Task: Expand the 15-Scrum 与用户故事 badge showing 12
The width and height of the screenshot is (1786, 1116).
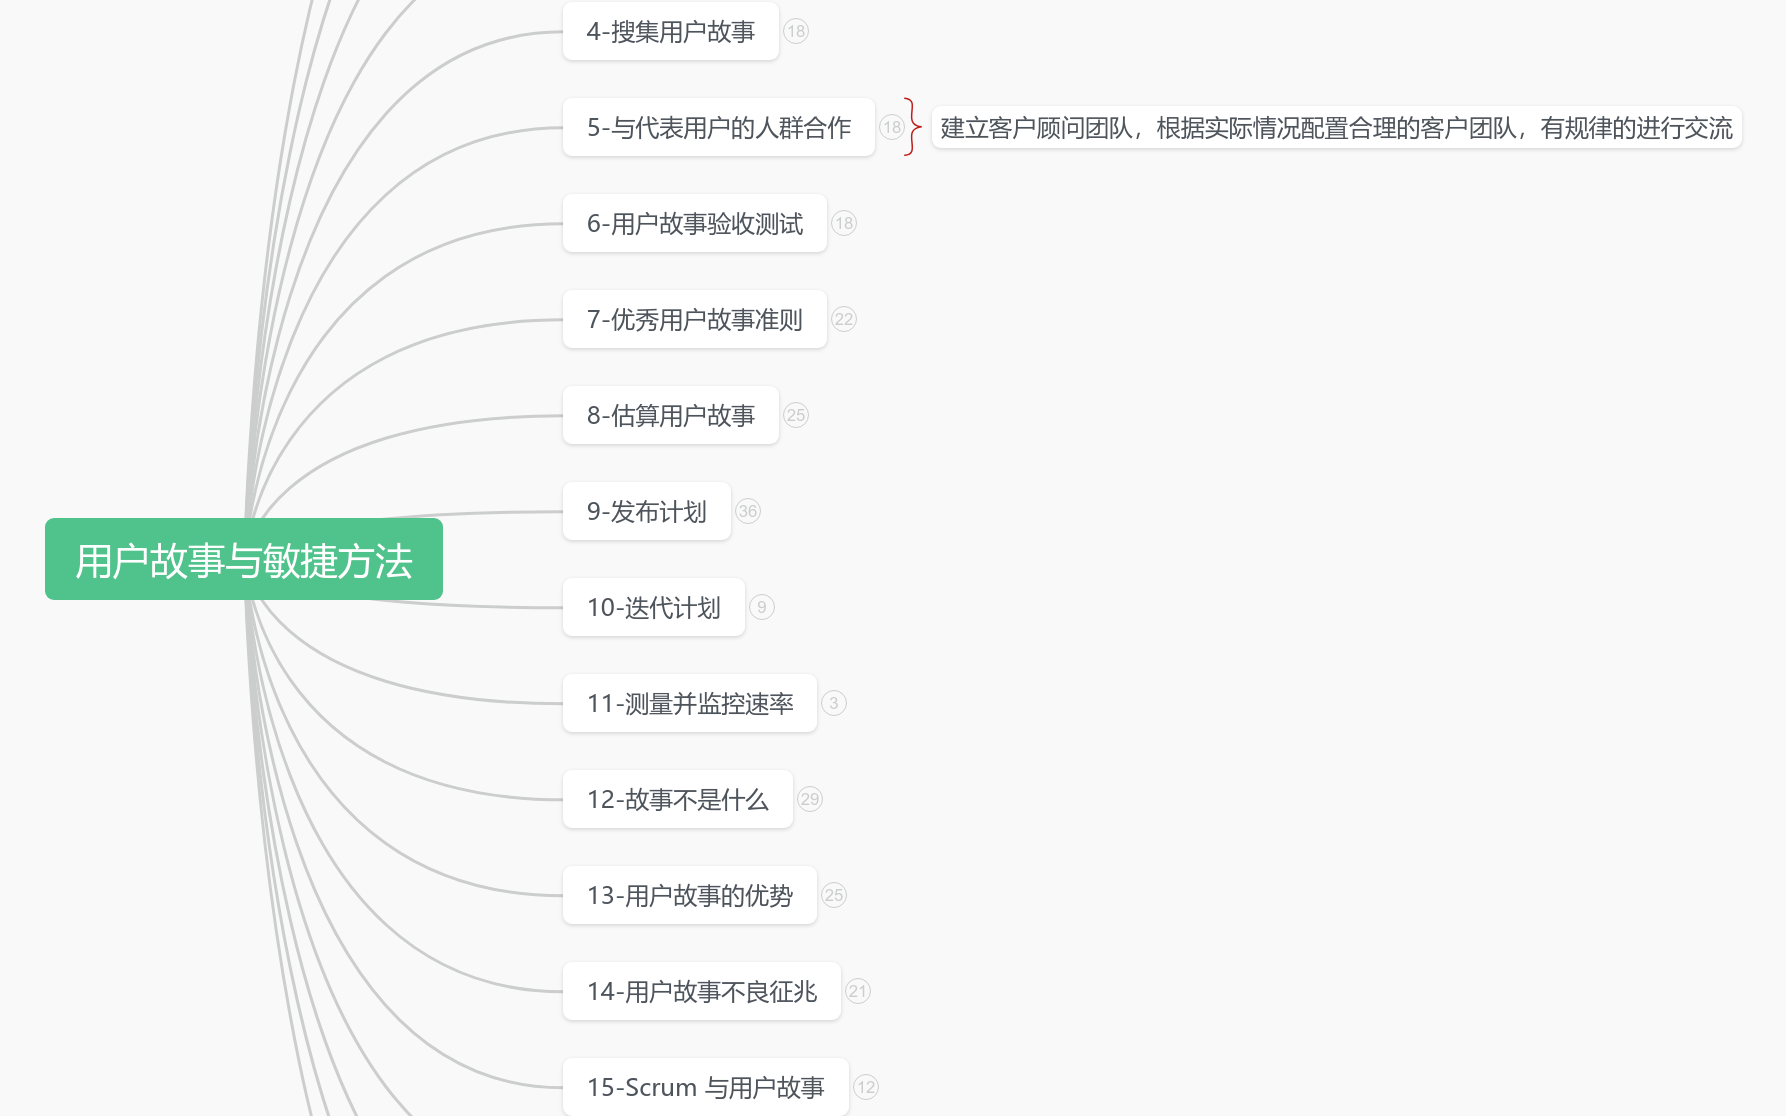Action: point(866,1088)
